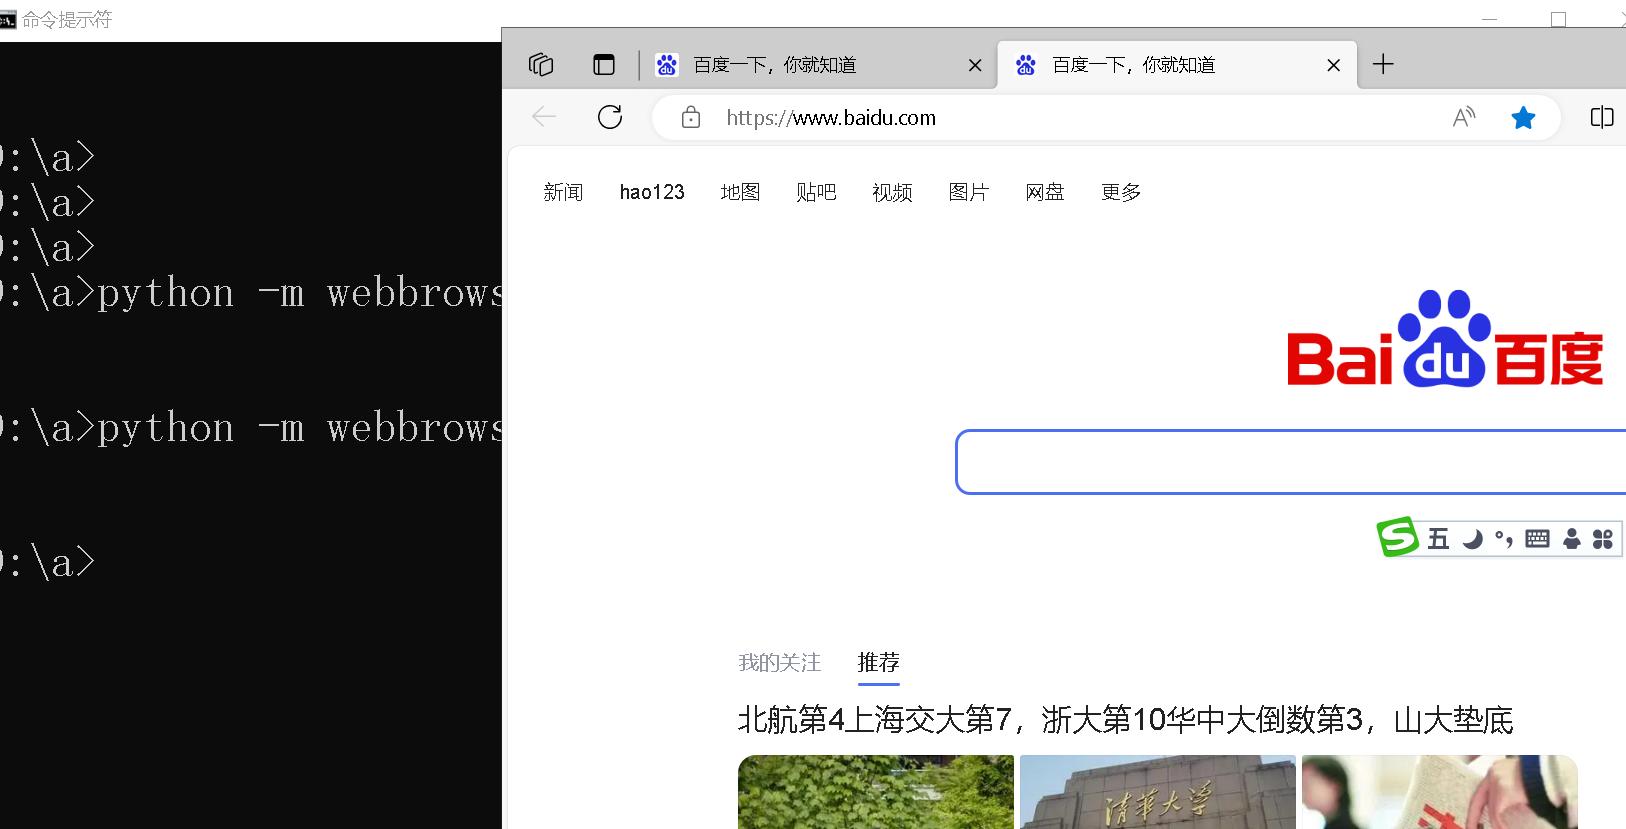View site info via the lock icon

click(690, 118)
